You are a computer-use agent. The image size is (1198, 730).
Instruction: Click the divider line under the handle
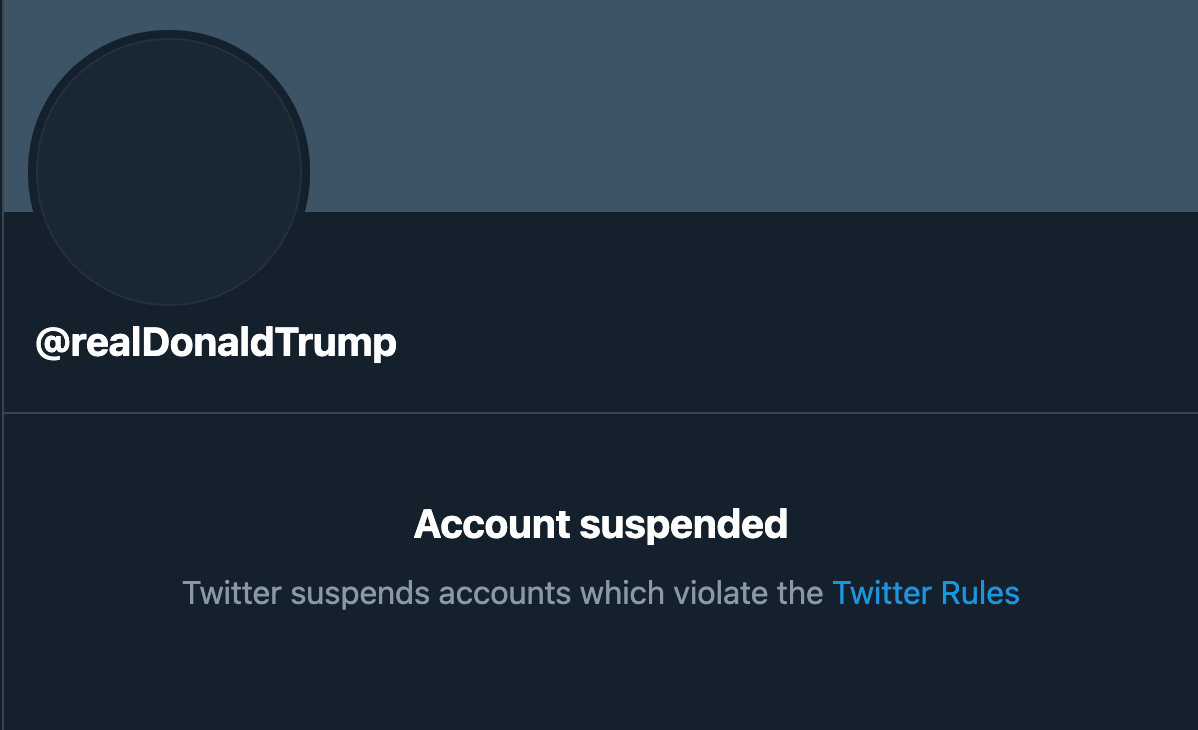(601, 413)
